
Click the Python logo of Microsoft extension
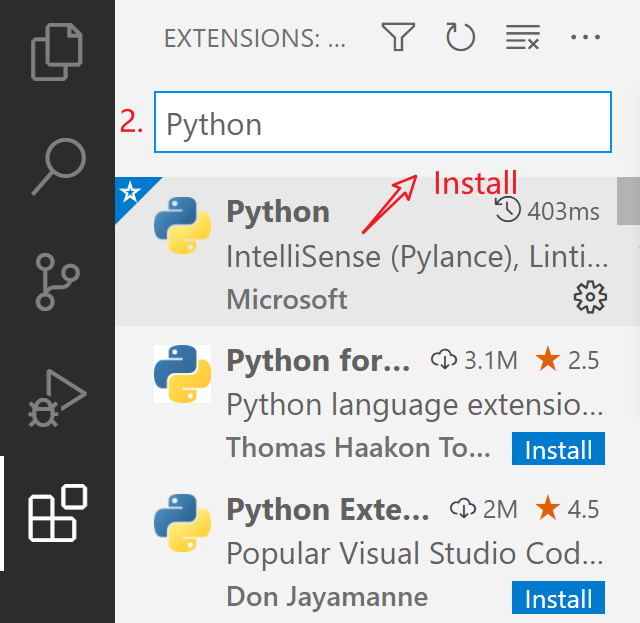pos(182,225)
